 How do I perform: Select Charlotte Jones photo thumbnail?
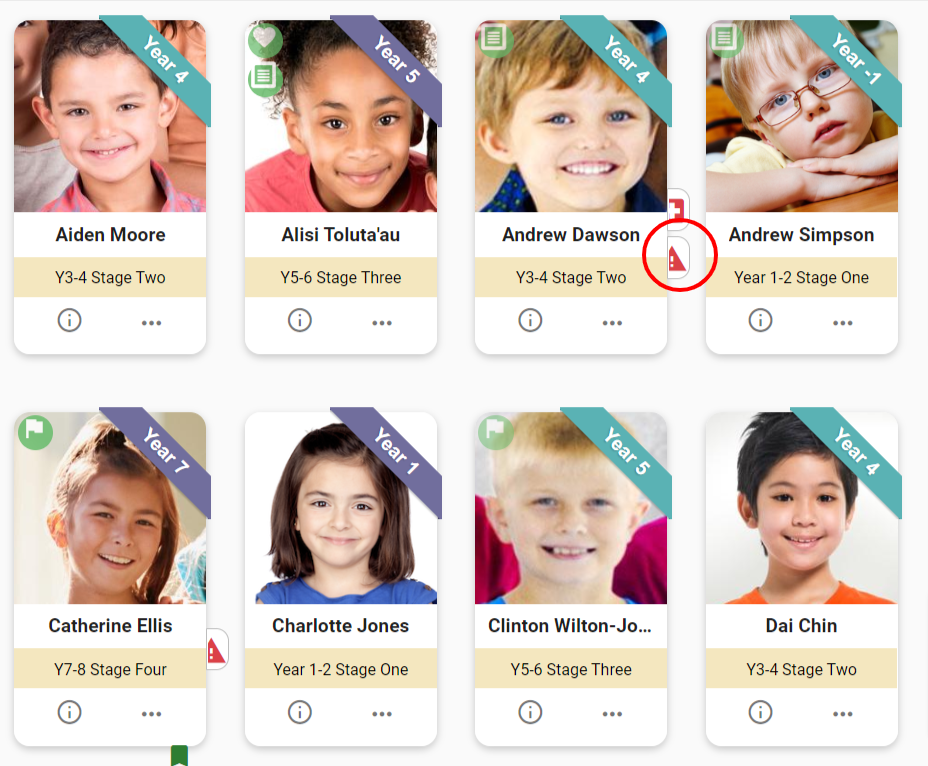pyautogui.click(x=341, y=508)
